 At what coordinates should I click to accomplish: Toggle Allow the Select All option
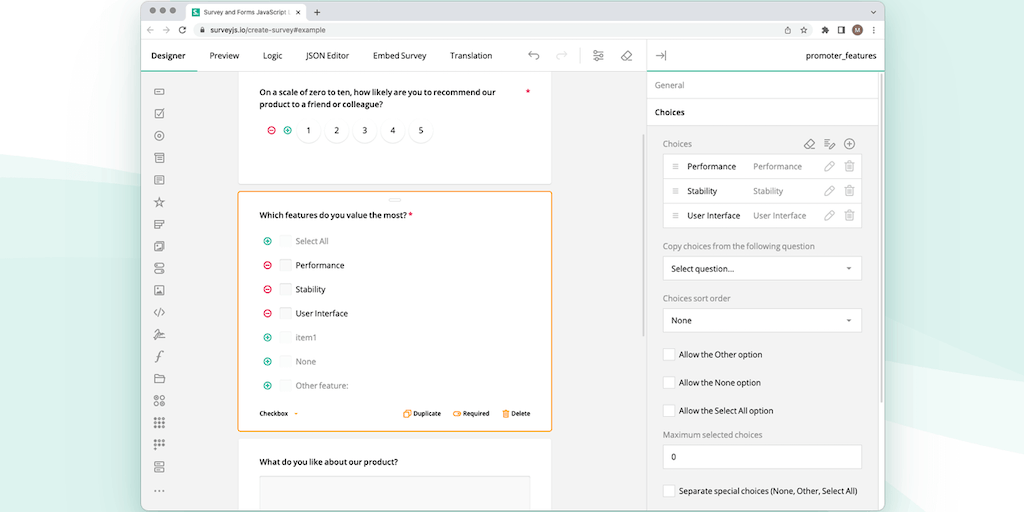click(x=669, y=411)
